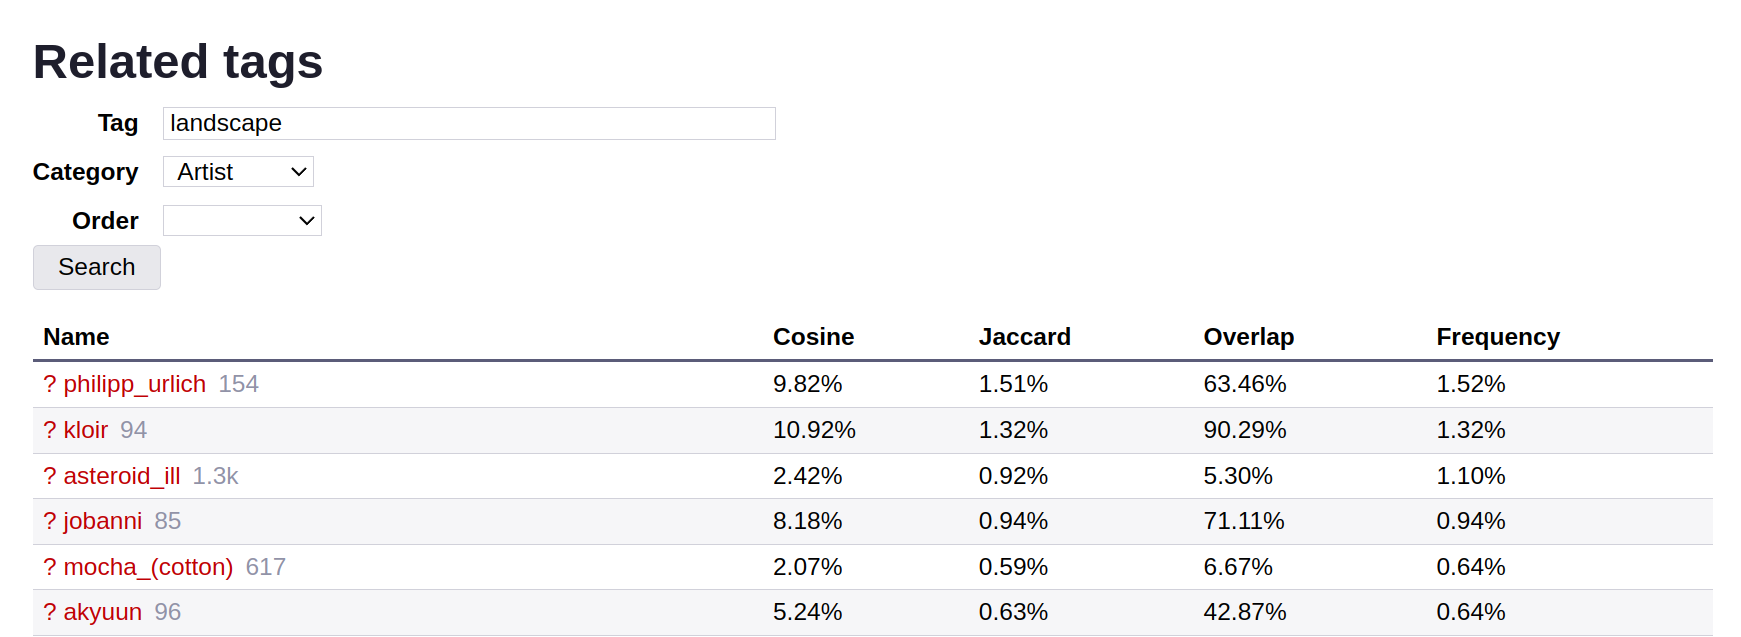Click the Cosine column header
The height and width of the screenshot is (637, 1741).
[x=813, y=337]
